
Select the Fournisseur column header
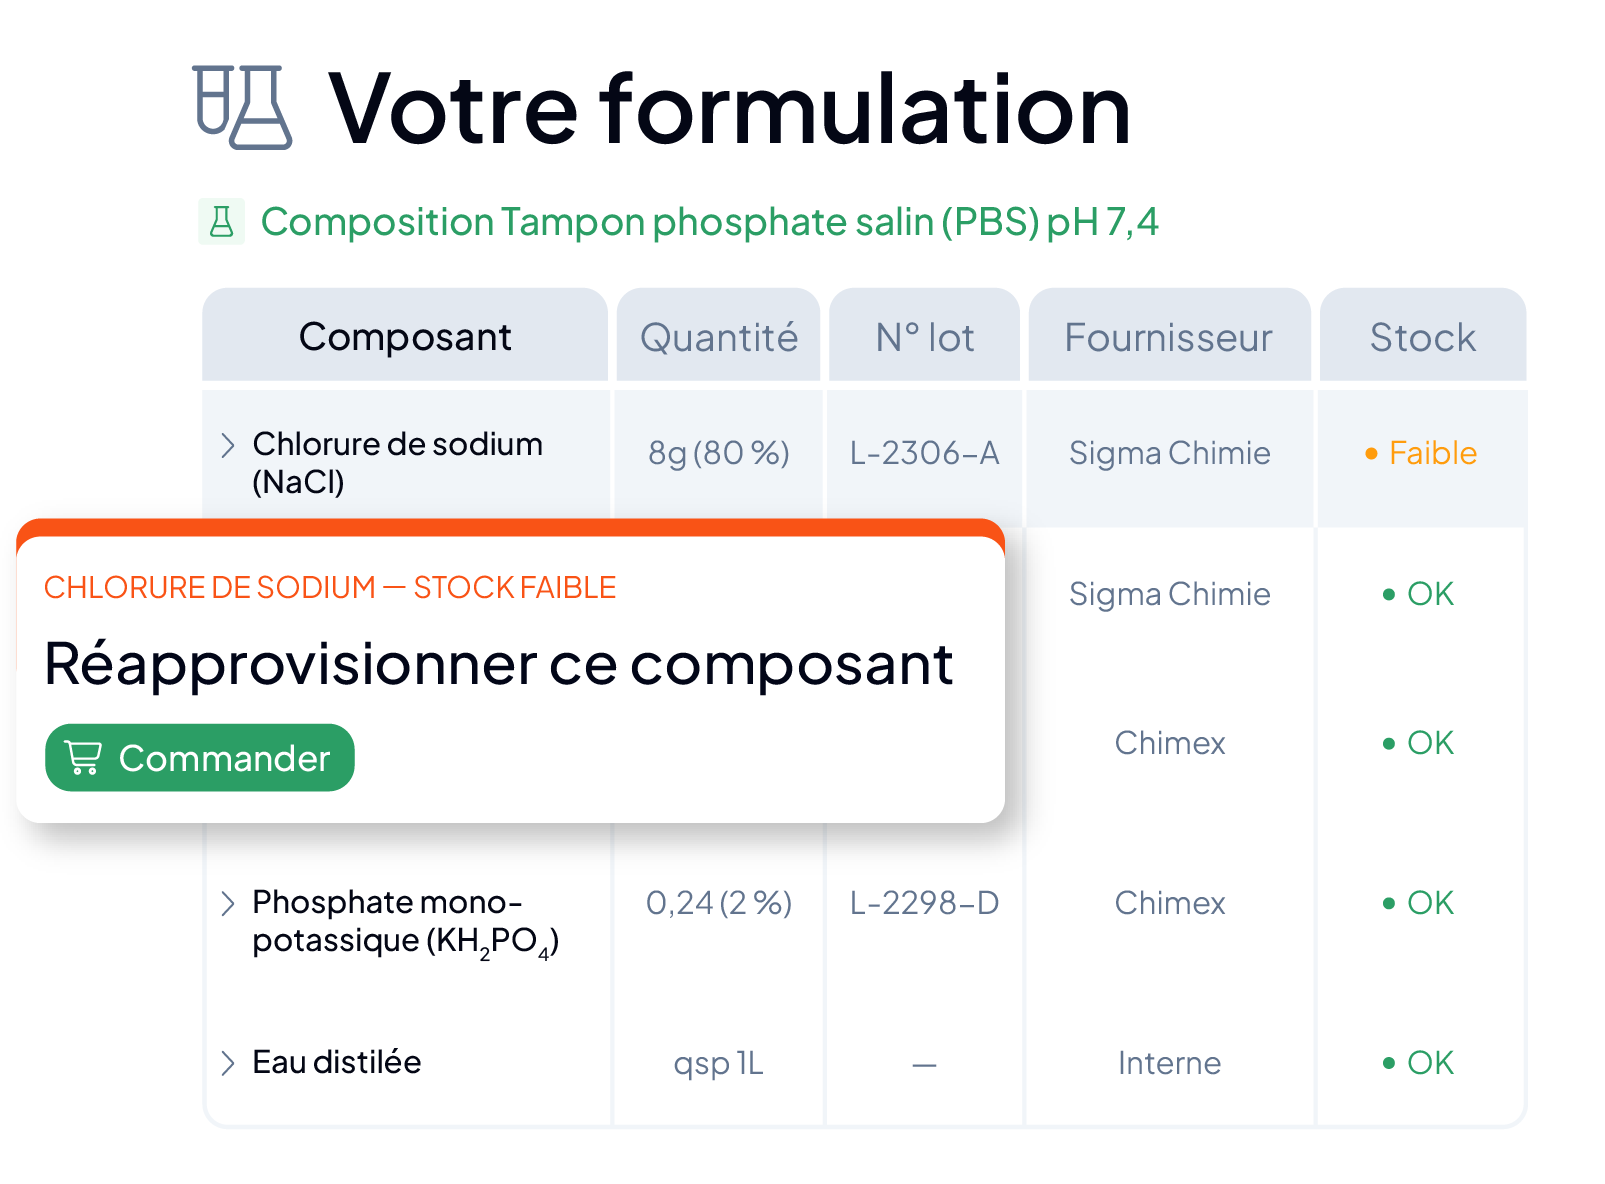pos(1169,337)
